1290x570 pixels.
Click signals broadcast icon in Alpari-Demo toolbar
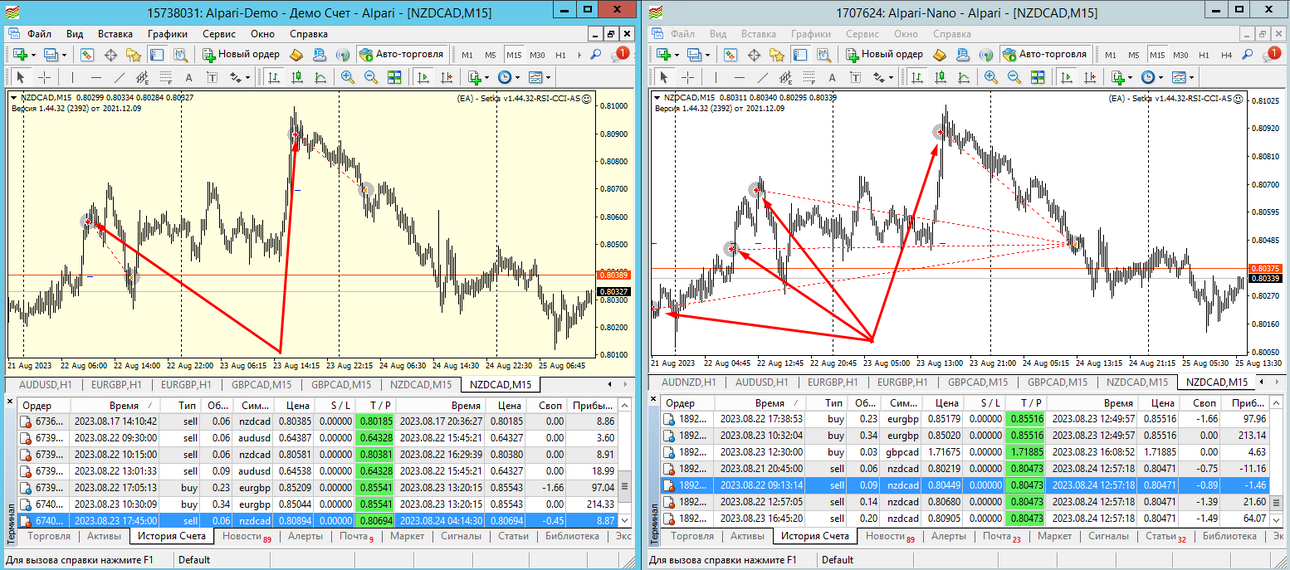342,54
